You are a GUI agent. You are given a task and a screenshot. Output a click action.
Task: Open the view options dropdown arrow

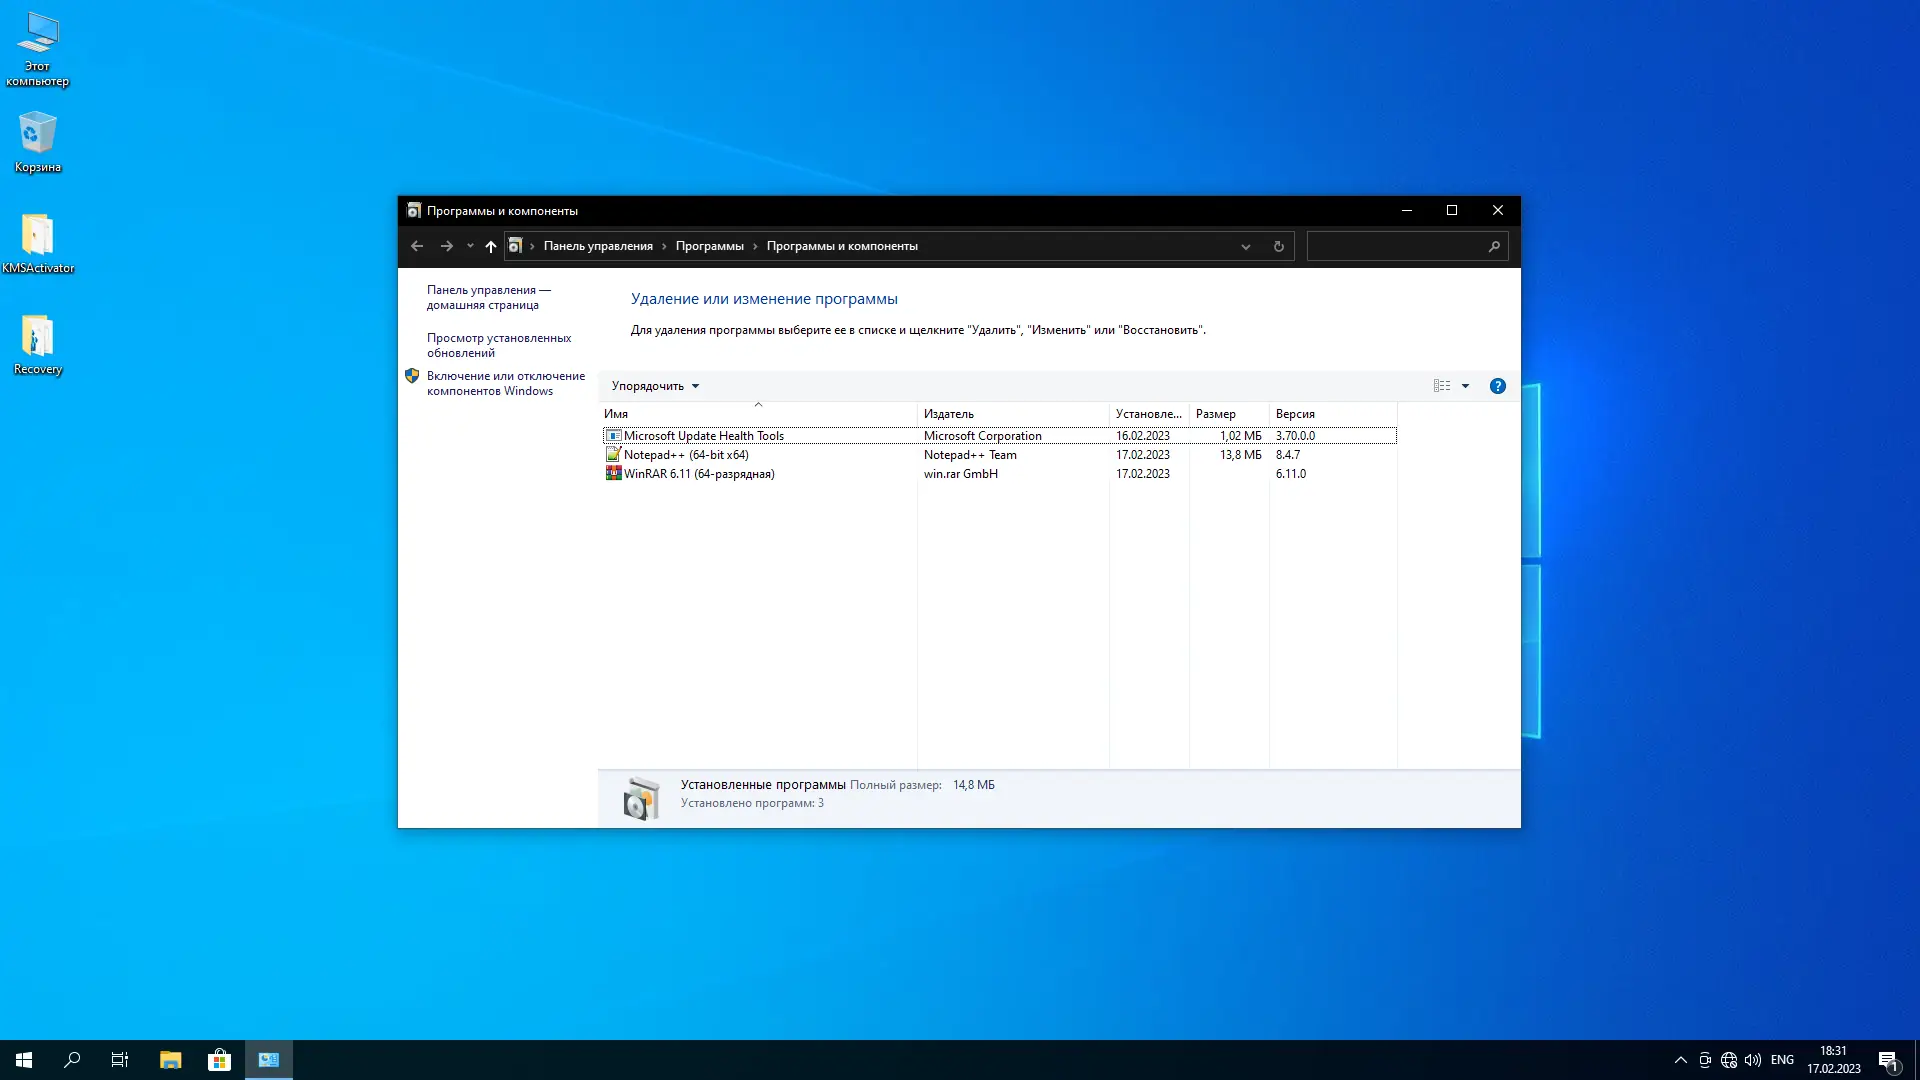click(1465, 386)
